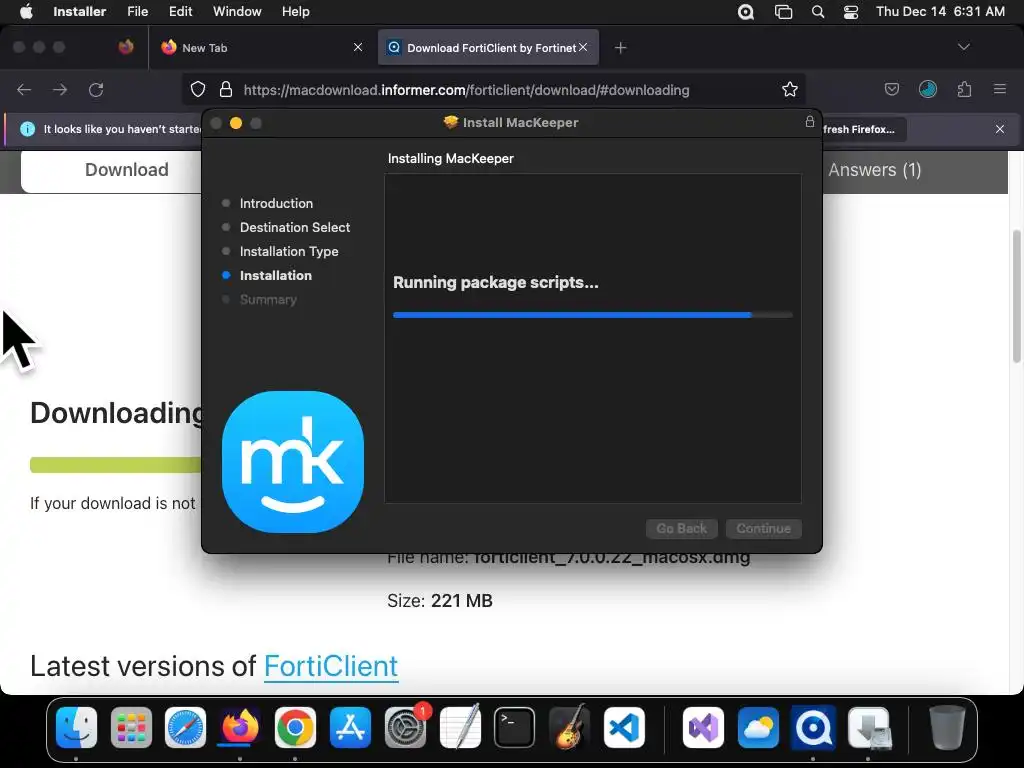Open System Settings from the Dock
1024x768 pixels.
pyautogui.click(x=406, y=727)
